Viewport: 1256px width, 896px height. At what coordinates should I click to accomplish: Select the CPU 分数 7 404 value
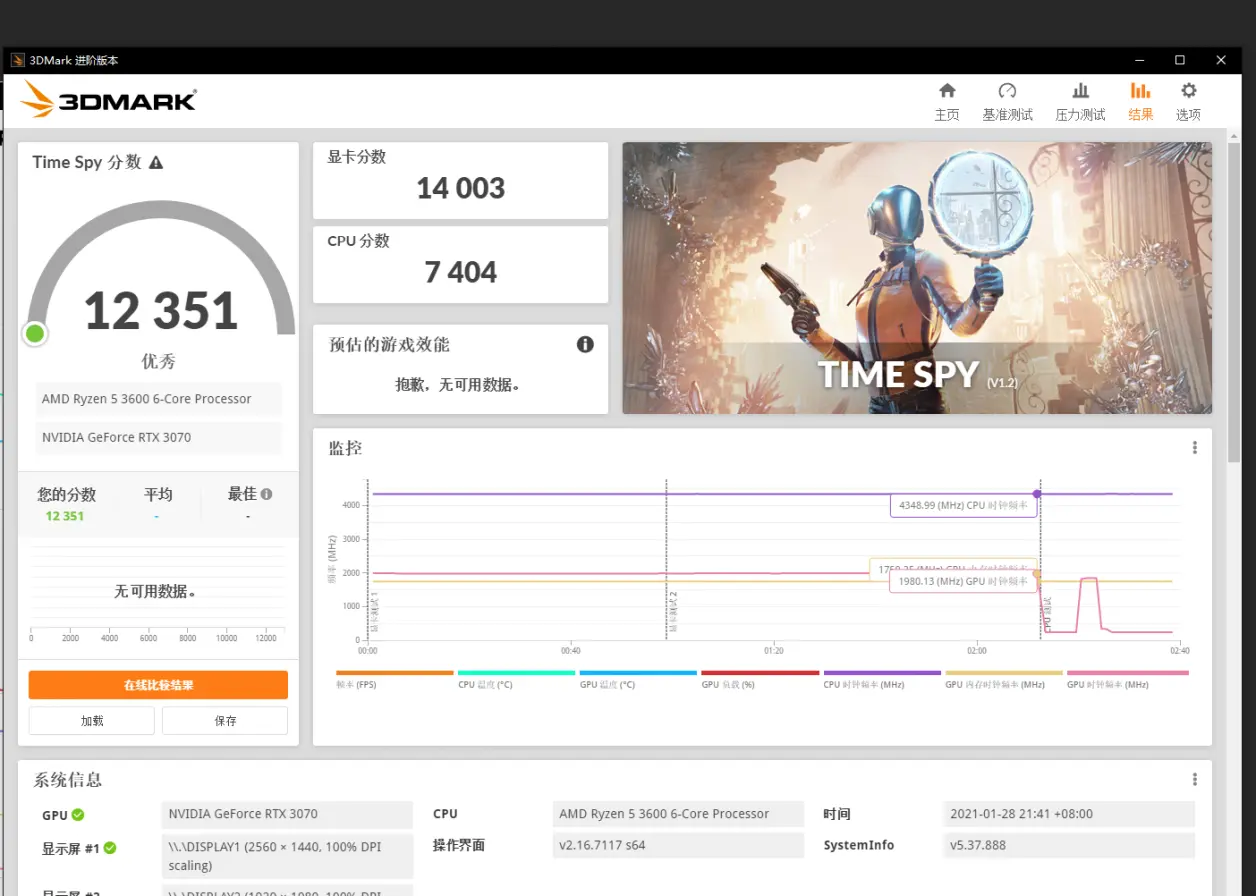(x=461, y=272)
